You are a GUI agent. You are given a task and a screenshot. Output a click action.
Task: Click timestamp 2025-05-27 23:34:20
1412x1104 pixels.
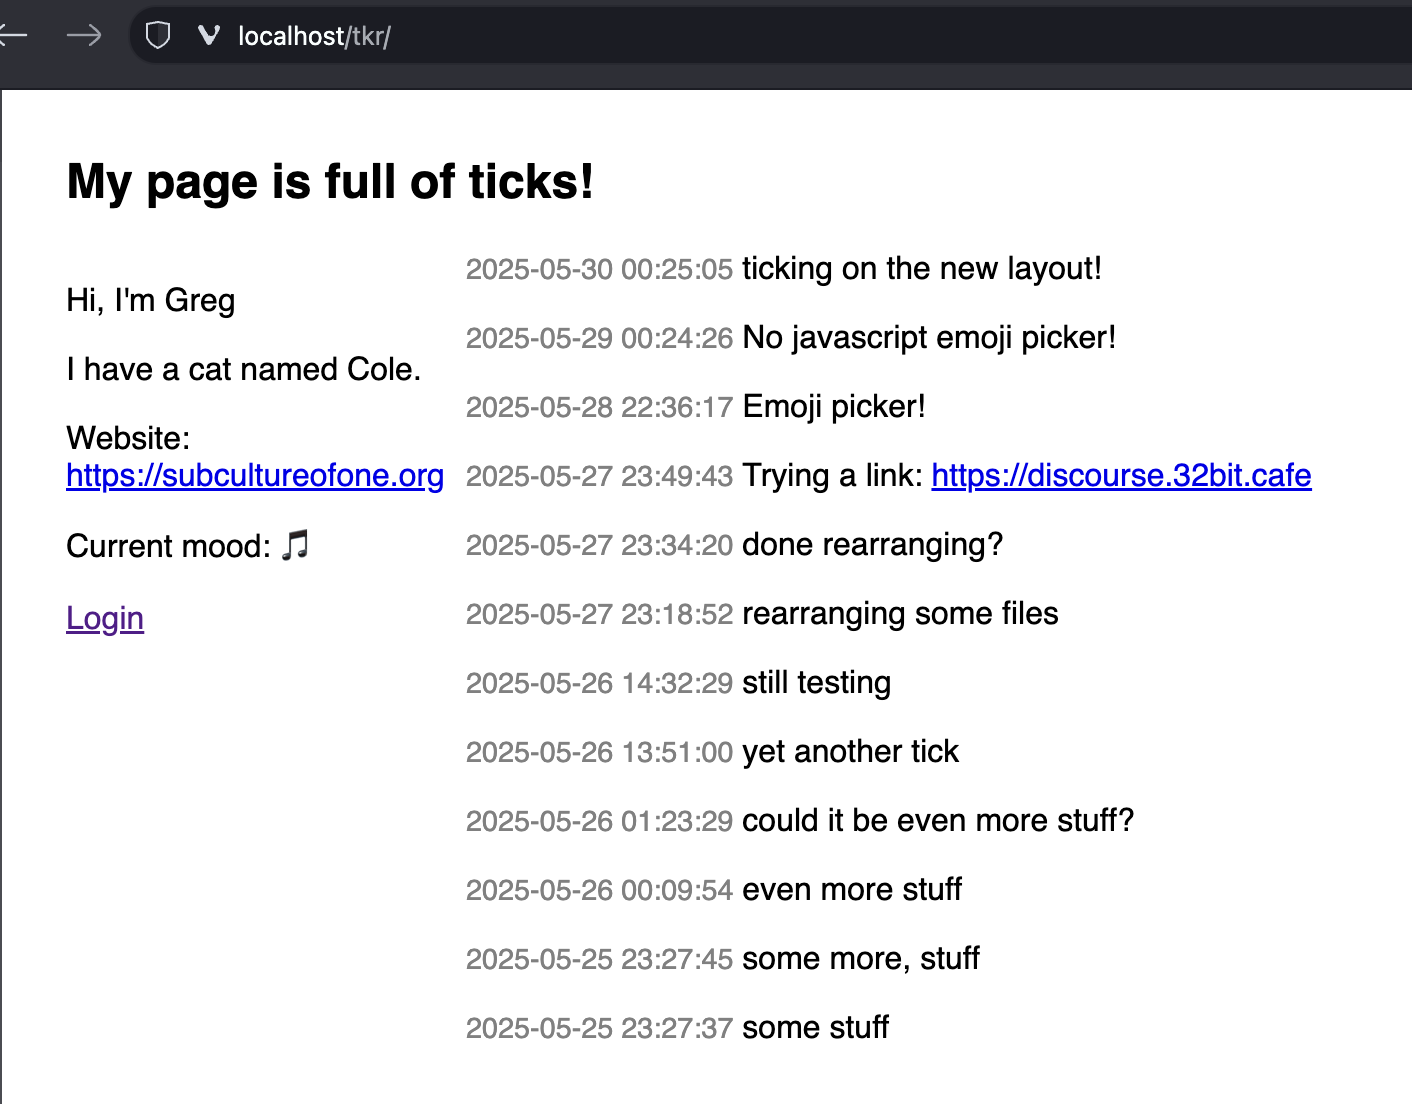pyautogui.click(x=600, y=545)
